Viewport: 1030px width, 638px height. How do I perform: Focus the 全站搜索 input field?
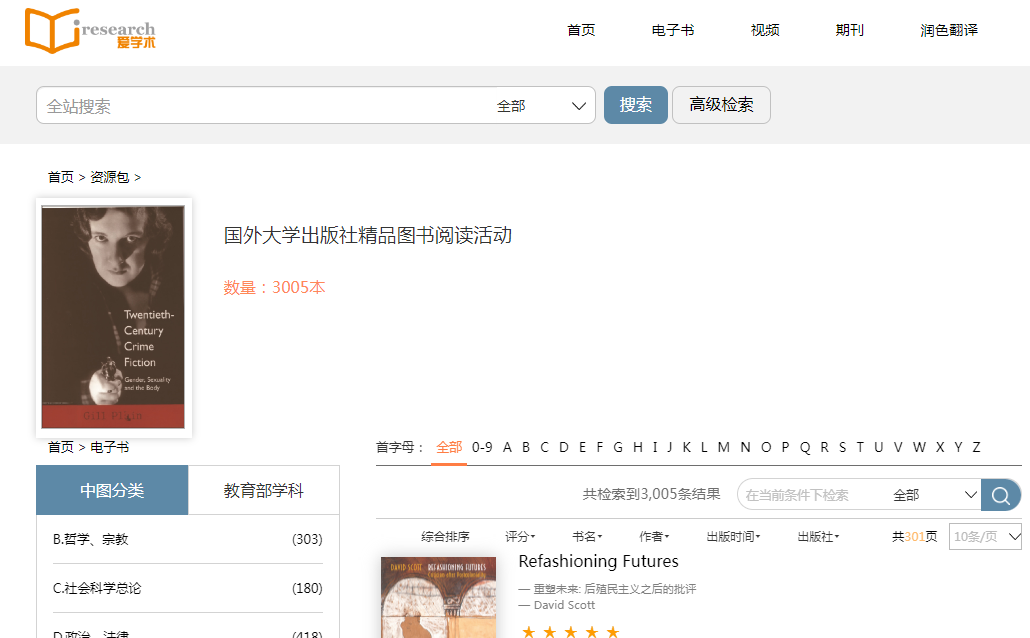tap(260, 106)
